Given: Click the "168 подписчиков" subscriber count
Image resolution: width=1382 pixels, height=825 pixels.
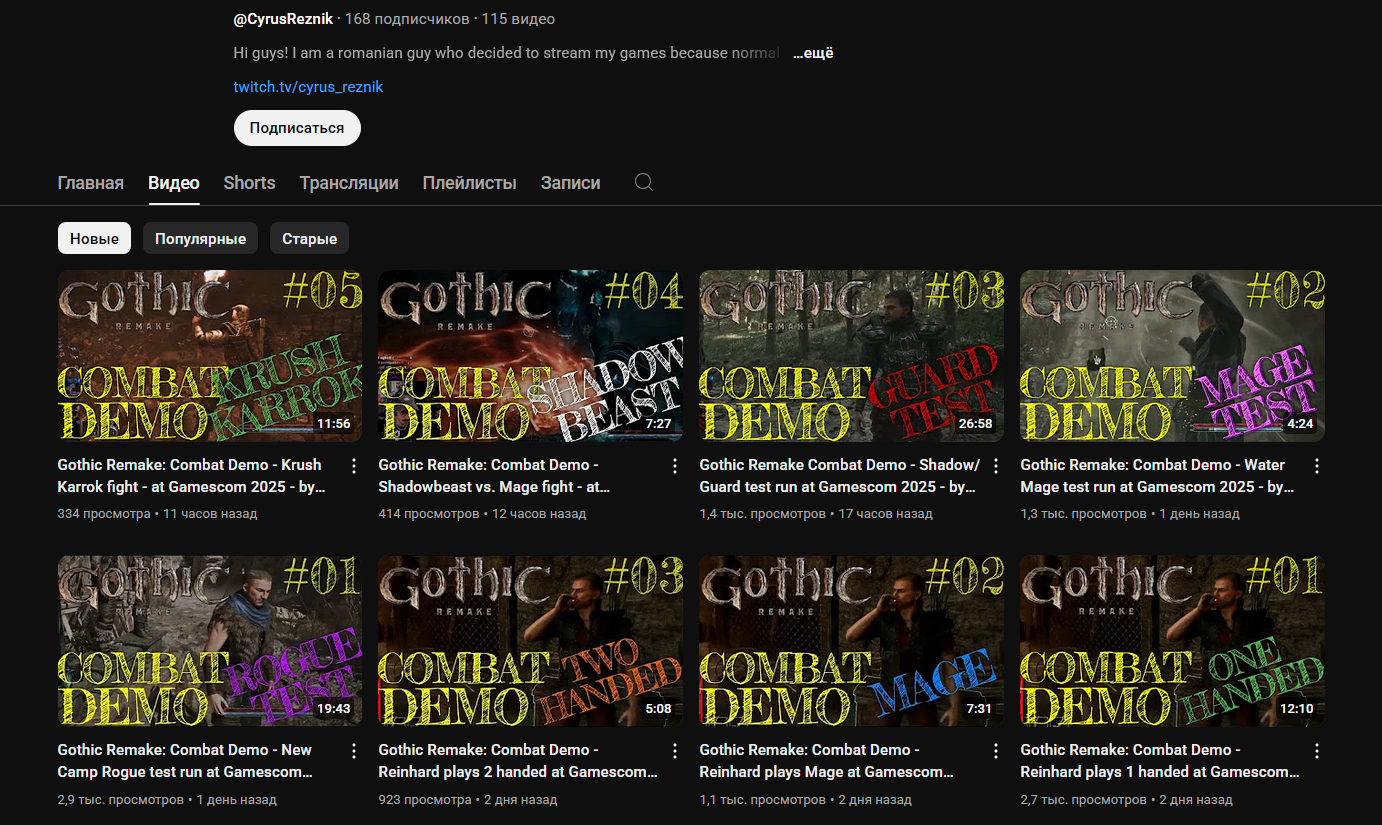Looking at the screenshot, I should 408,19.
